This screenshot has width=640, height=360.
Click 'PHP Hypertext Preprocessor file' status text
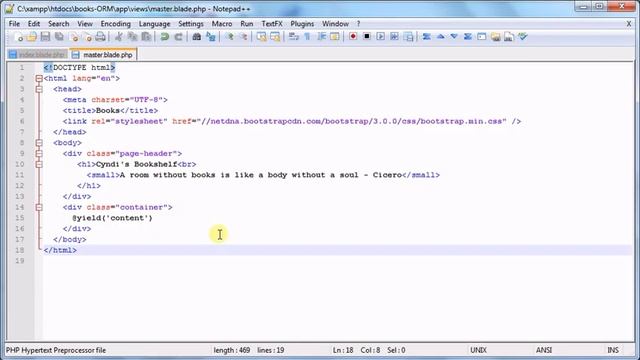click(x=56, y=350)
